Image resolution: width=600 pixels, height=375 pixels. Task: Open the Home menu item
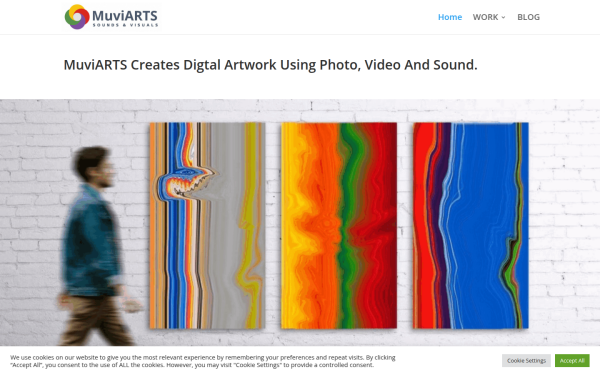[450, 17]
